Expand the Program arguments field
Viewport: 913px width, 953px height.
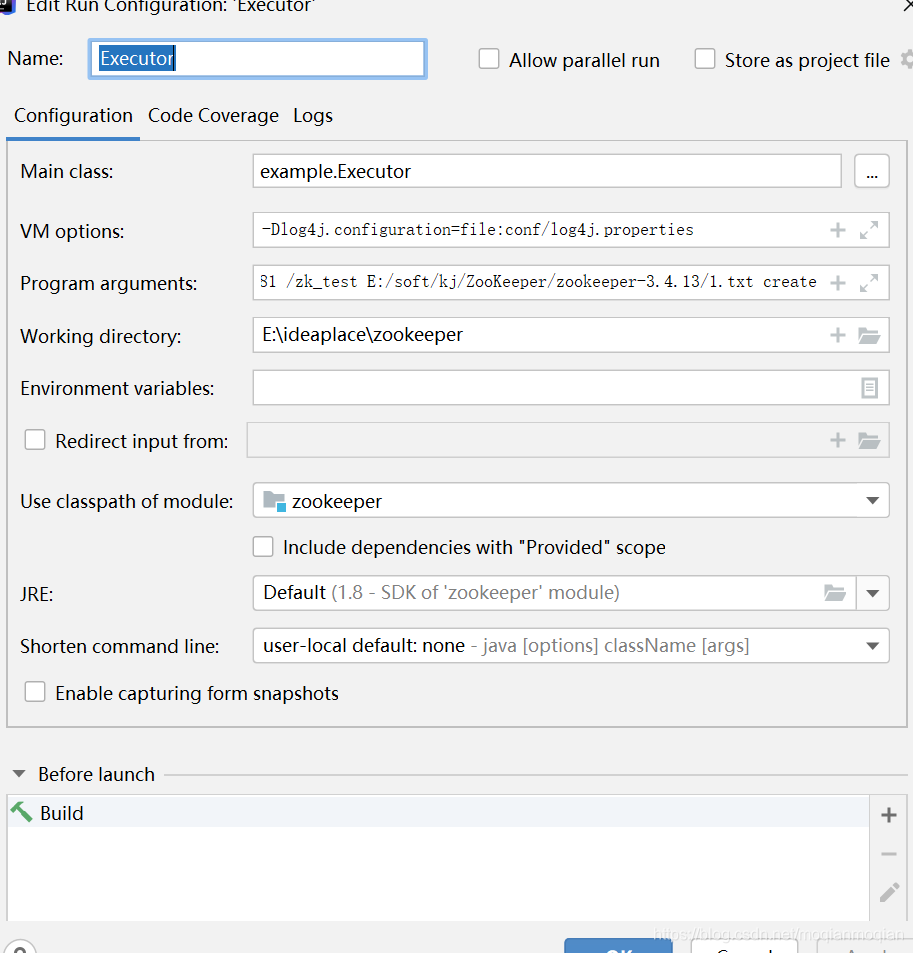(869, 283)
